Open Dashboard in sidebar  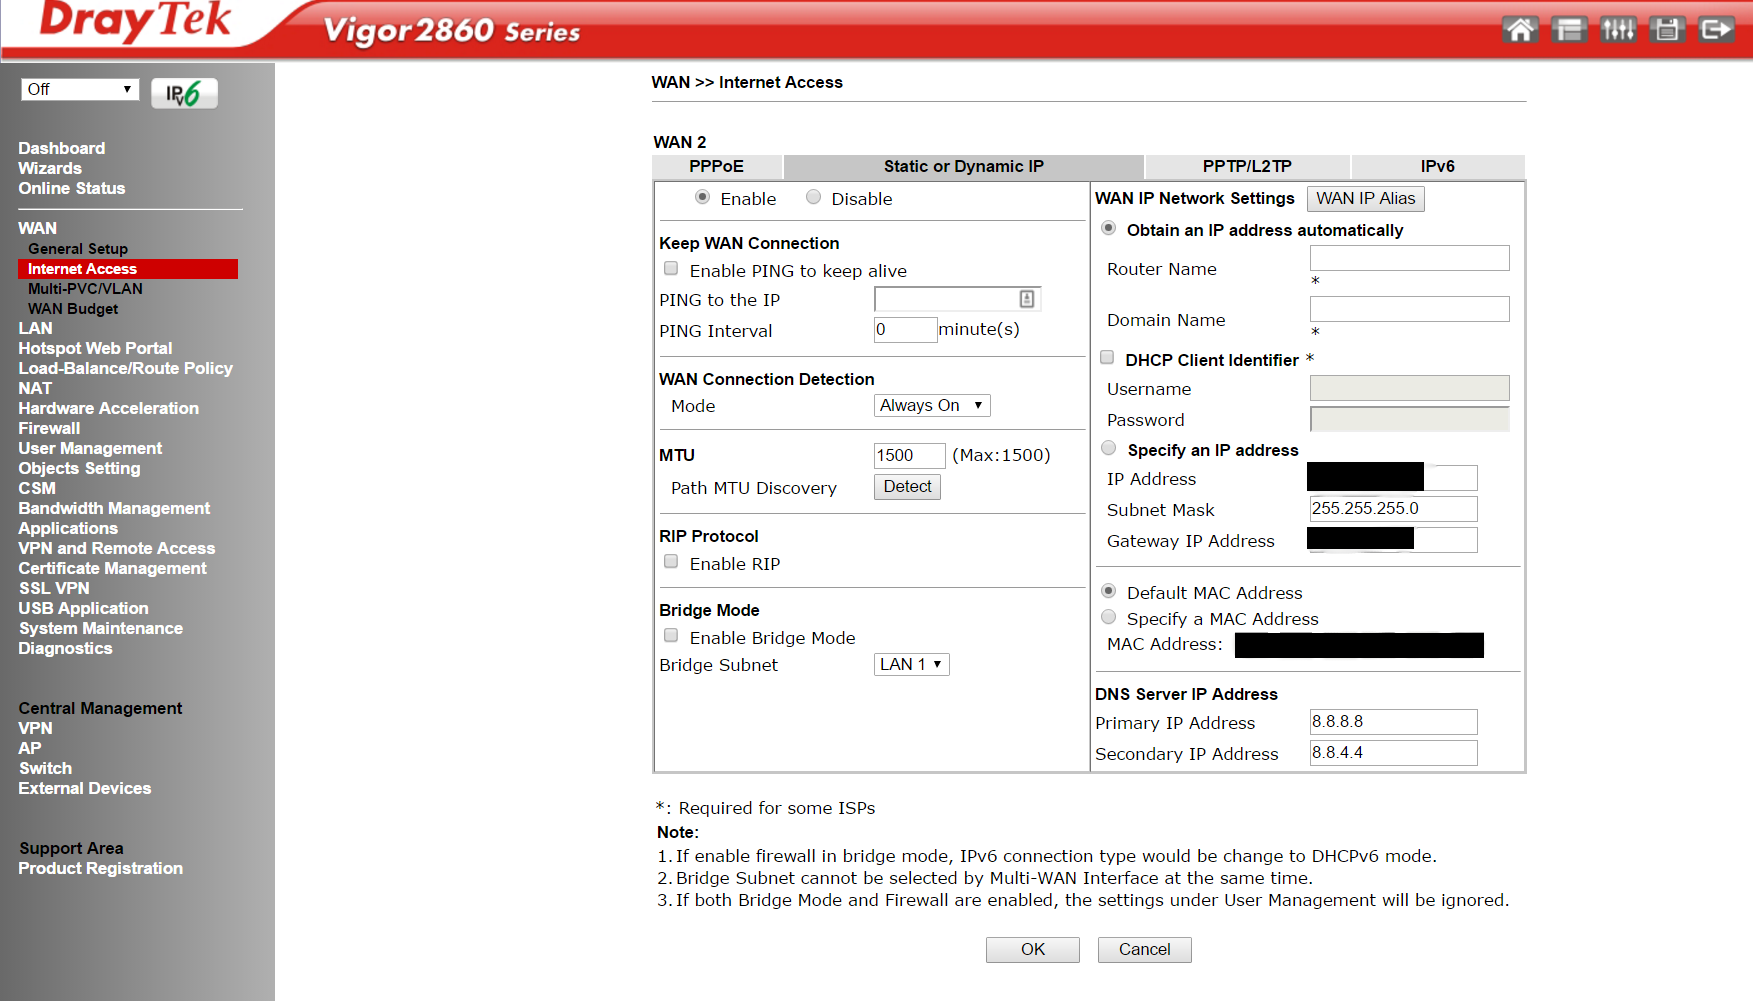tap(62, 148)
